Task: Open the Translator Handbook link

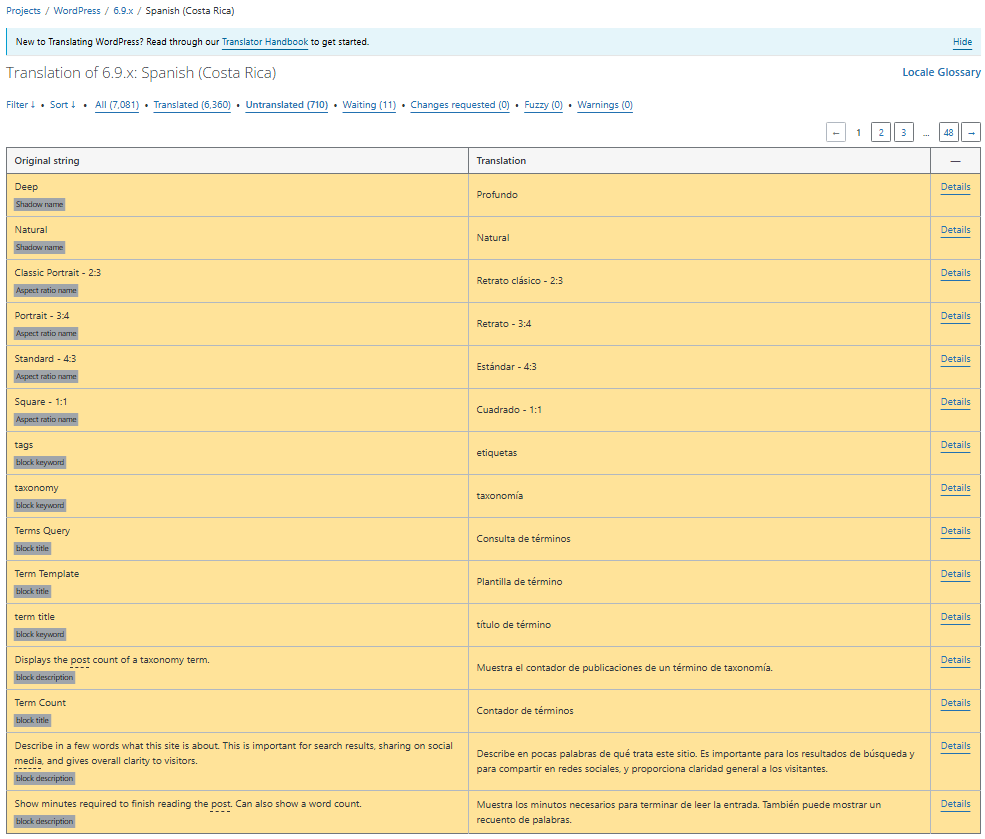Action: coord(264,42)
